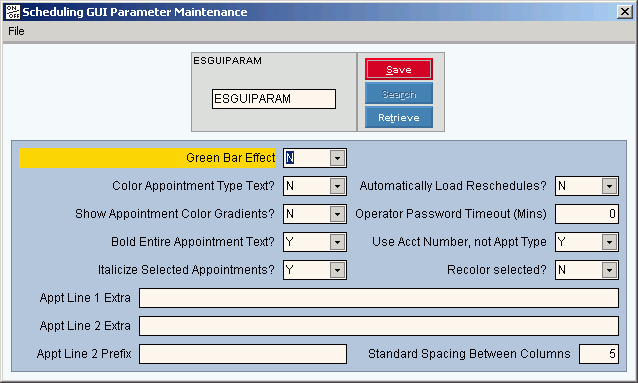This screenshot has width=638, height=383.
Task: Click the ON/OFF app icon in title bar
Action: coord(12,12)
